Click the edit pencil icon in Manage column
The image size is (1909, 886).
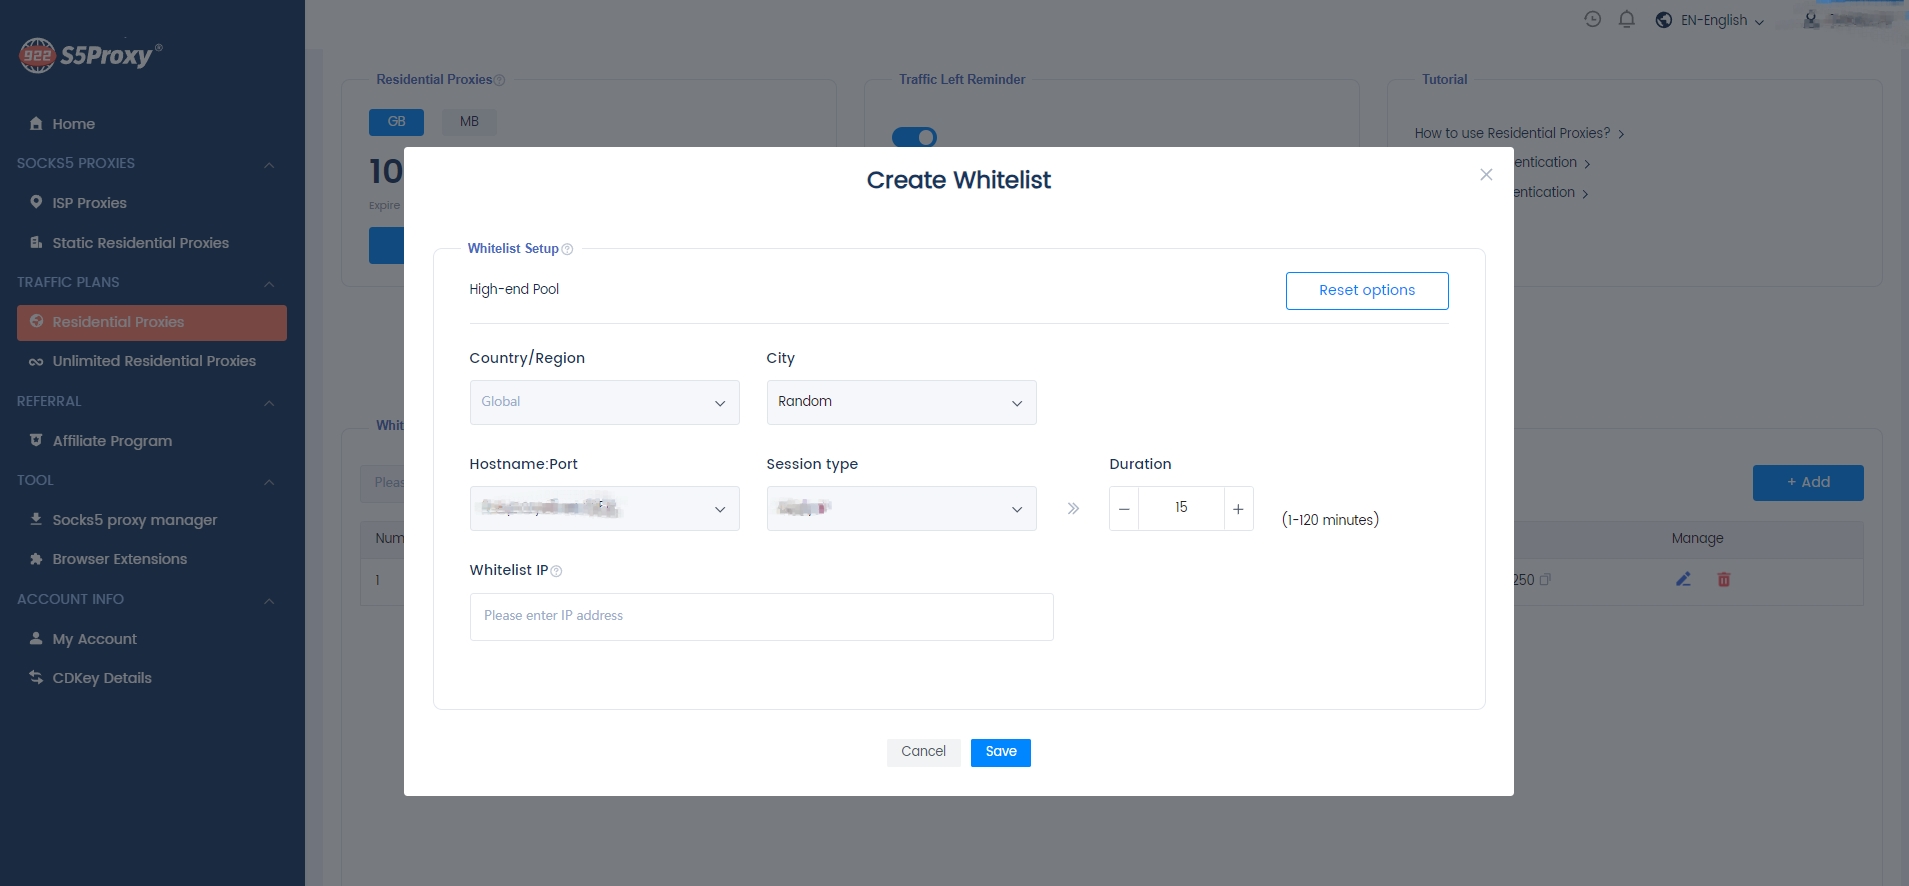click(1683, 579)
